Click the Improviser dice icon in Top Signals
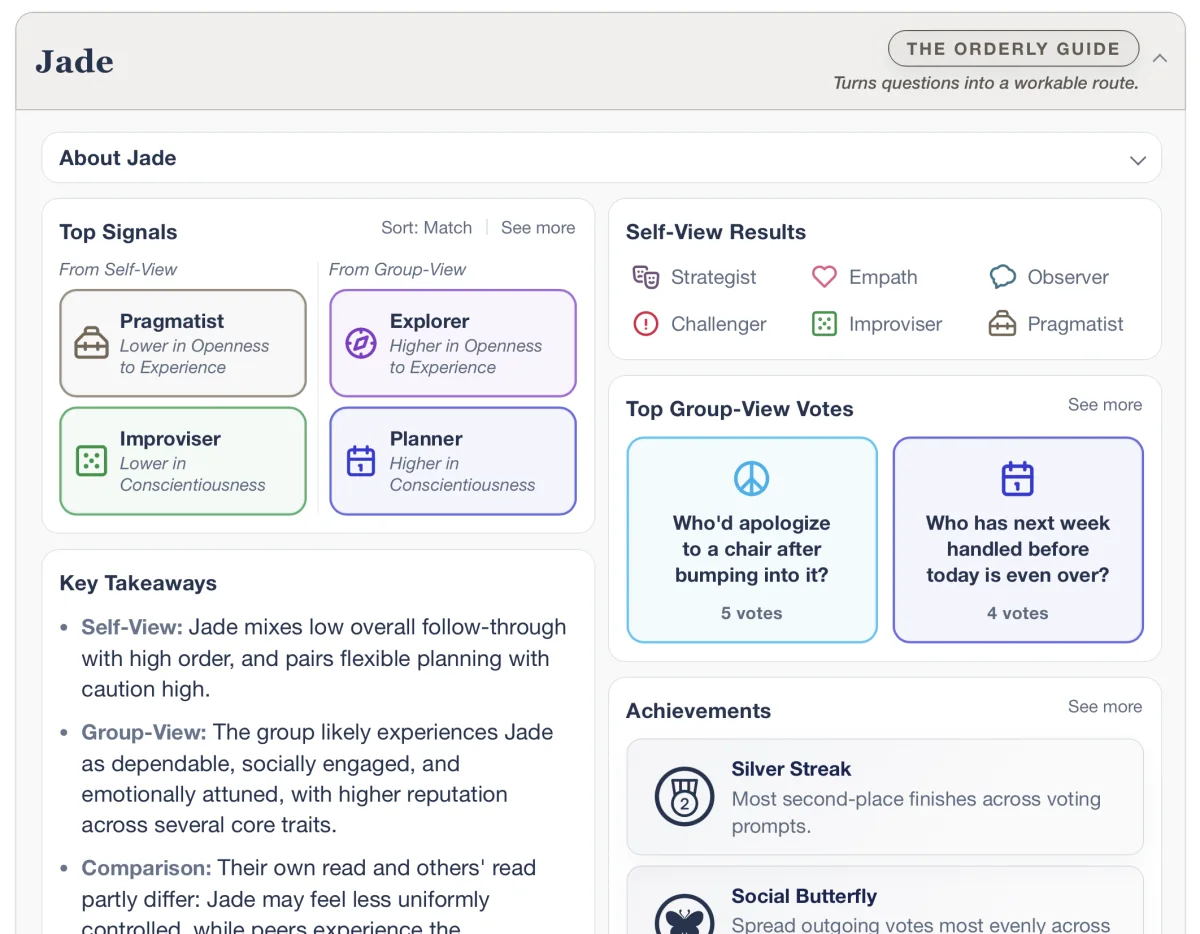The height and width of the screenshot is (934, 1200). [x=91, y=461]
